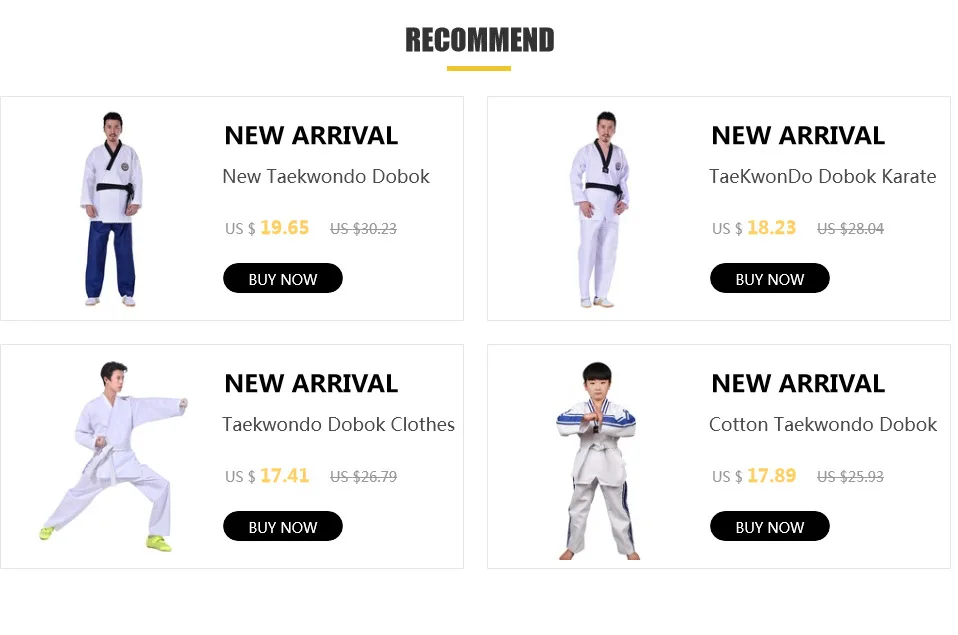The image size is (958, 635).
Task: Click the crossed-out US $30.23 original price
Action: pyautogui.click(x=364, y=229)
